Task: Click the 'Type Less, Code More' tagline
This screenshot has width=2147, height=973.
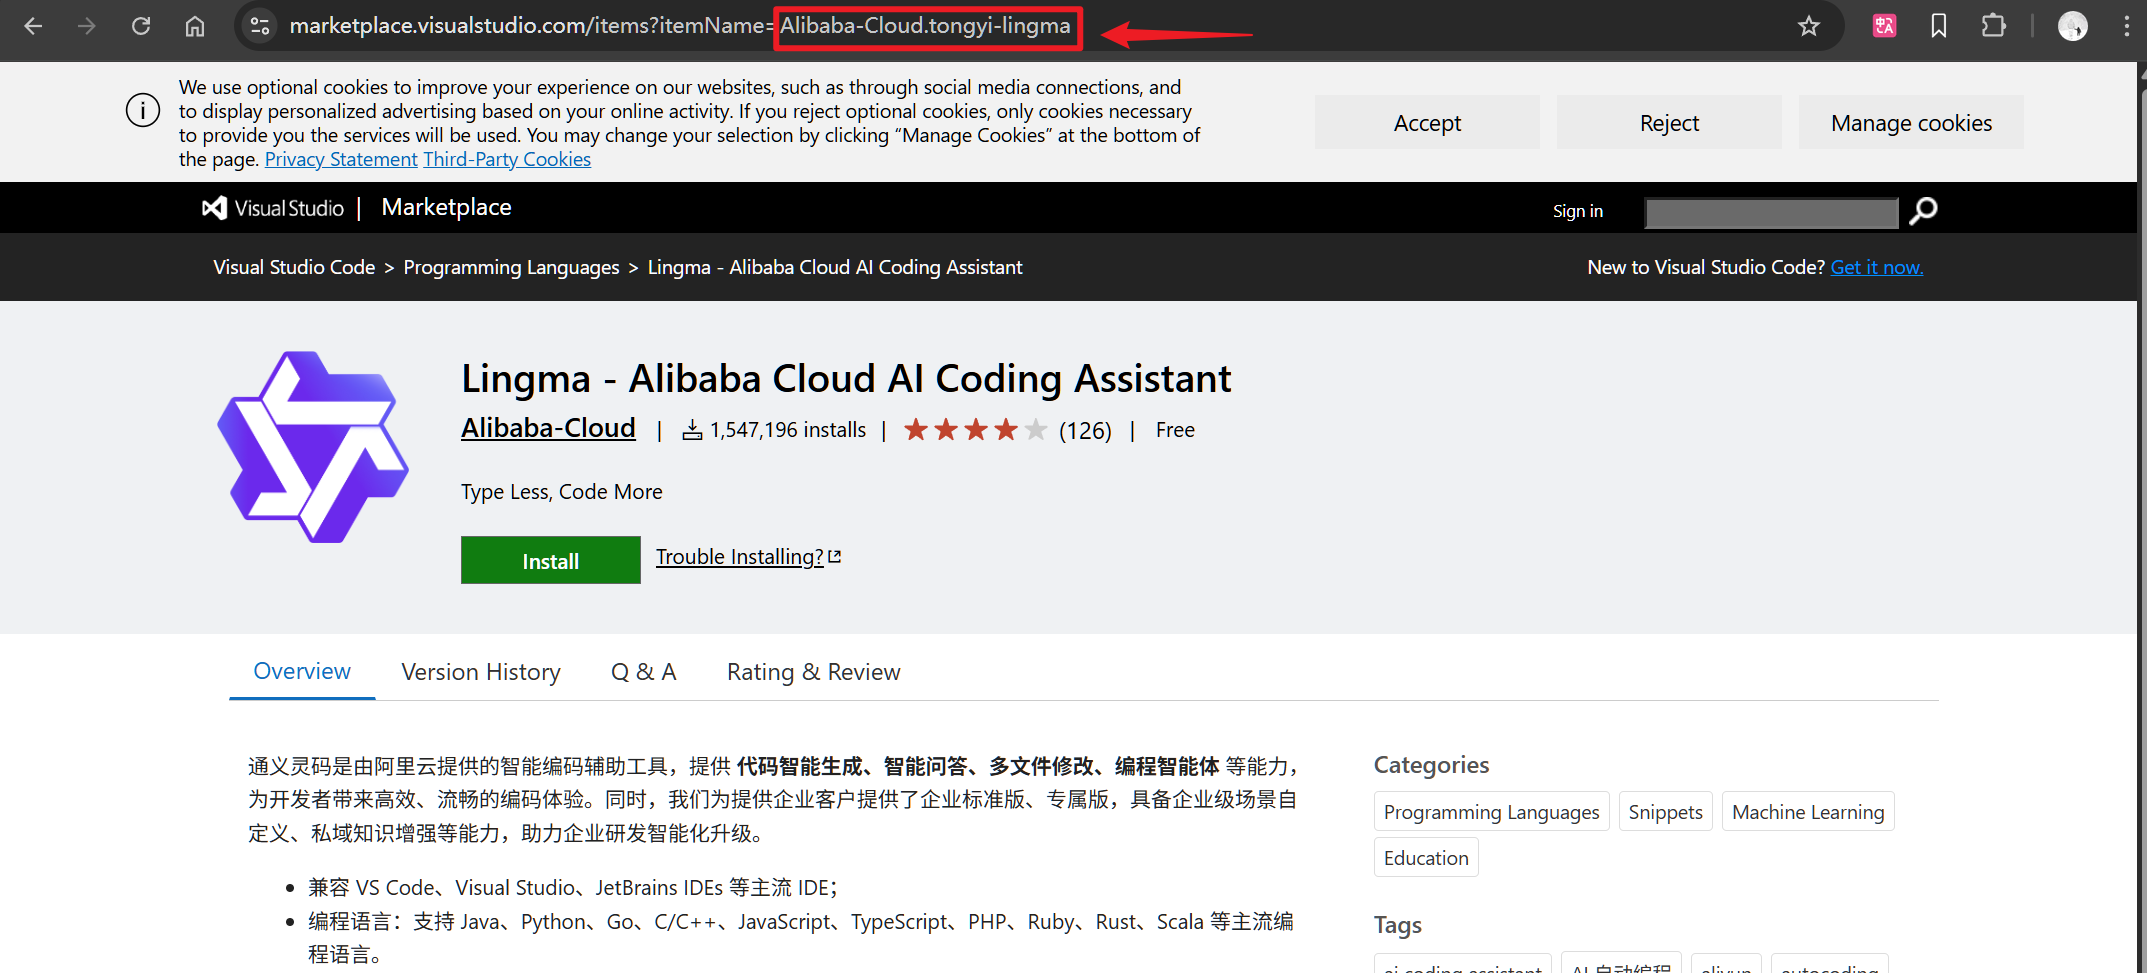Action: (x=562, y=492)
